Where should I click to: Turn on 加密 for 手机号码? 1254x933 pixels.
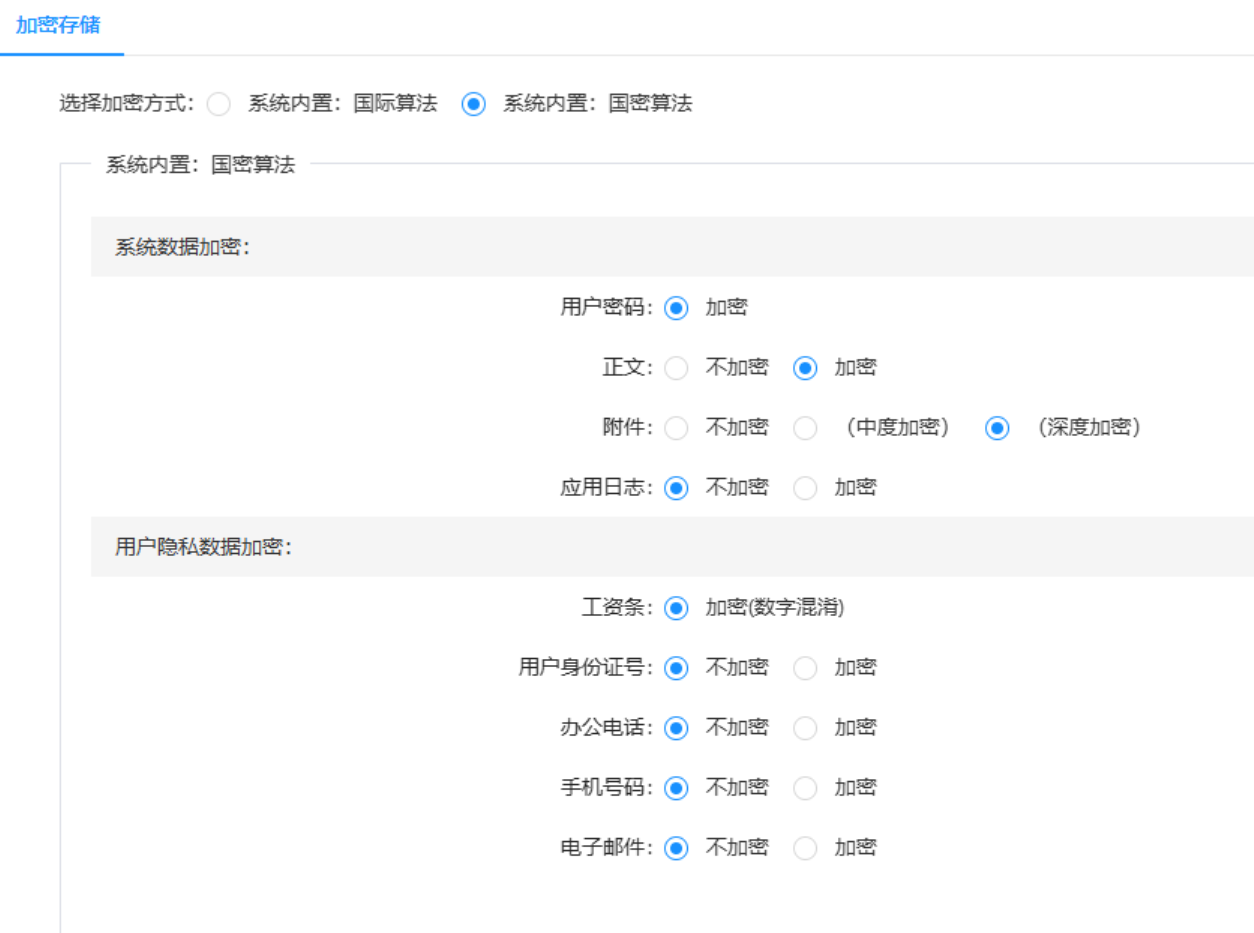point(806,788)
